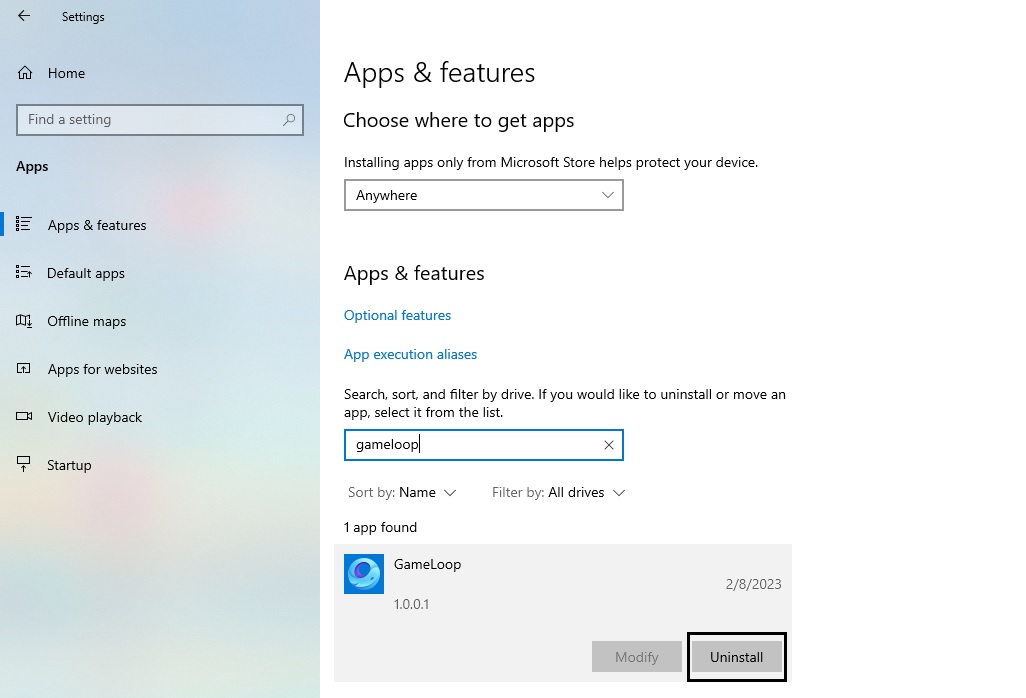1026x698 pixels.
Task: Select Offline maps in the sidebar
Action: click(86, 320)
